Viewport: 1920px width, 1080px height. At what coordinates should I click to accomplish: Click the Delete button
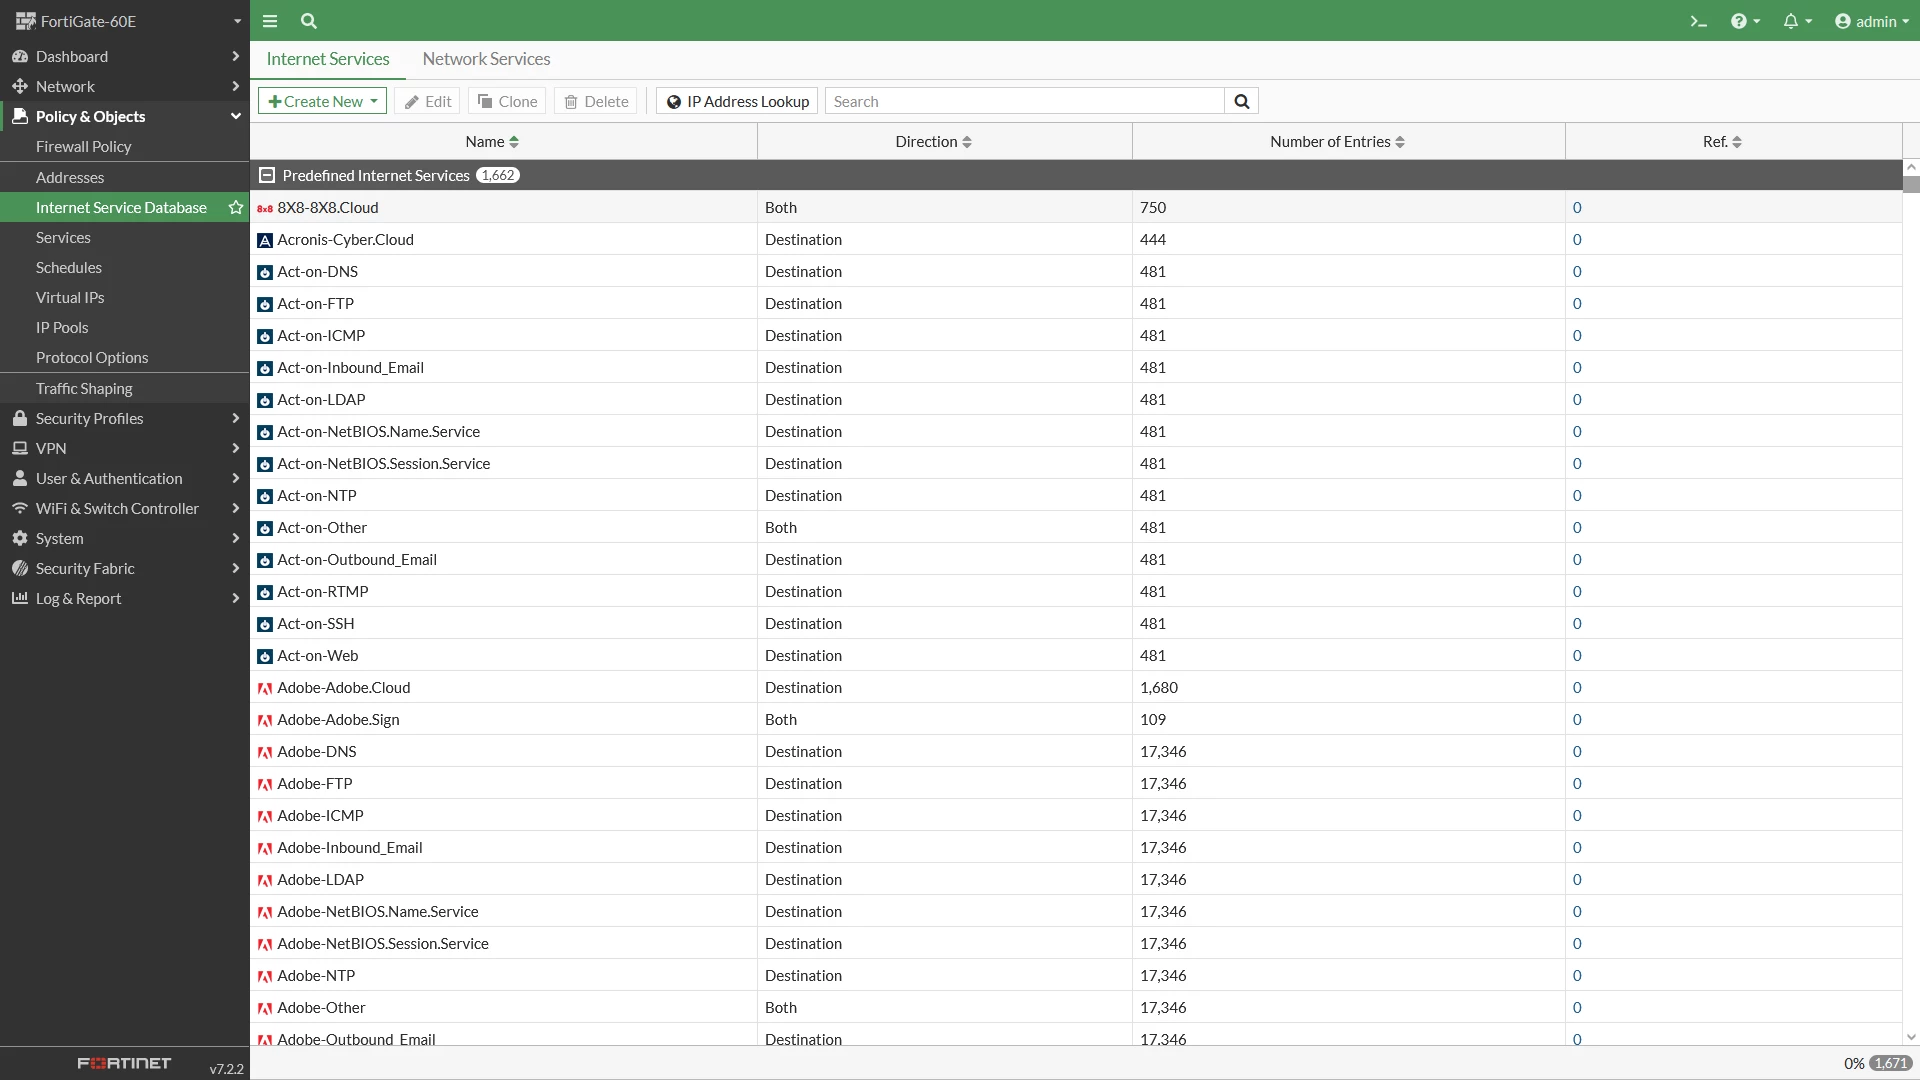(596, 101)
